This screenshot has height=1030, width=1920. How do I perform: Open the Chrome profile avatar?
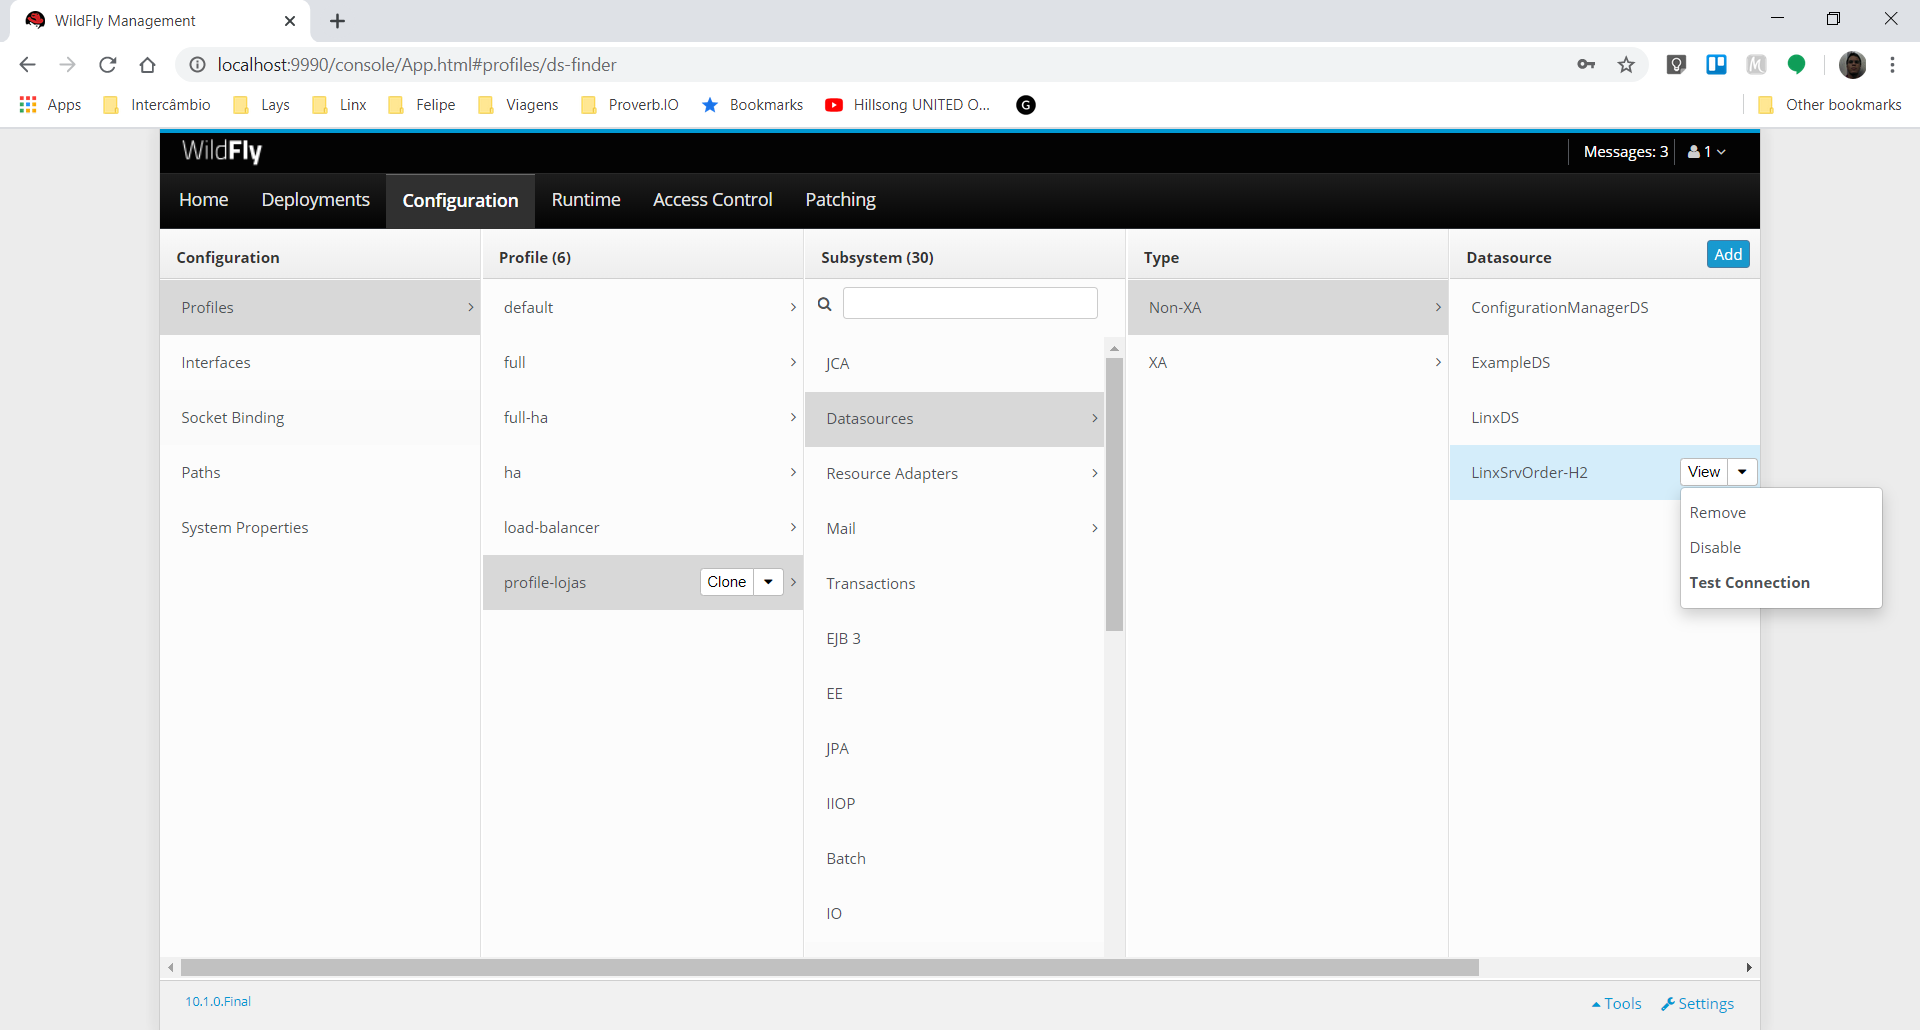click(x=1852, y=65)
